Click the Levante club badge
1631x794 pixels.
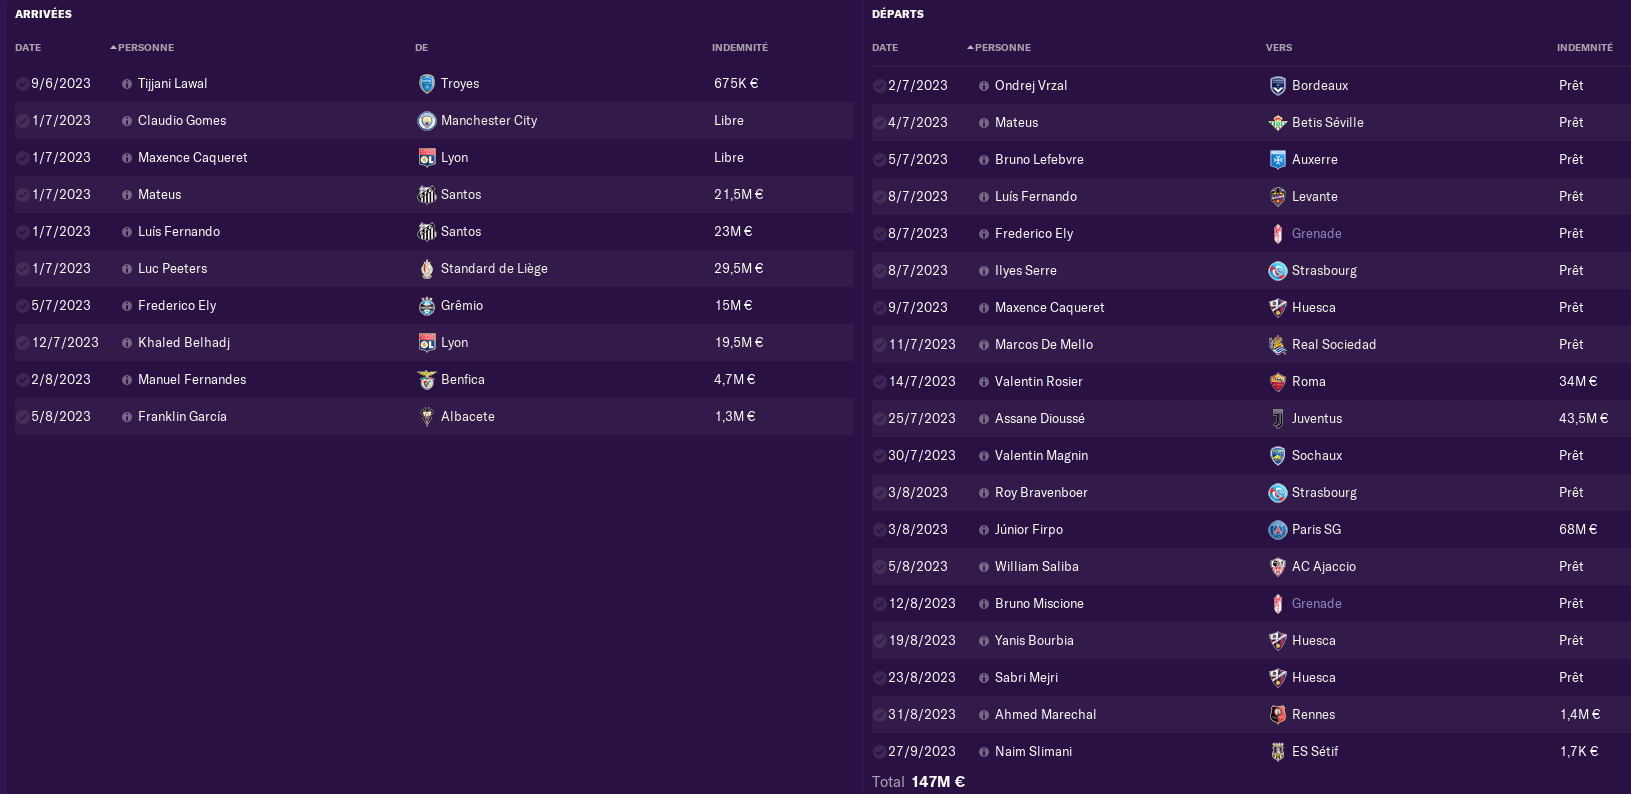[1278, 197]
